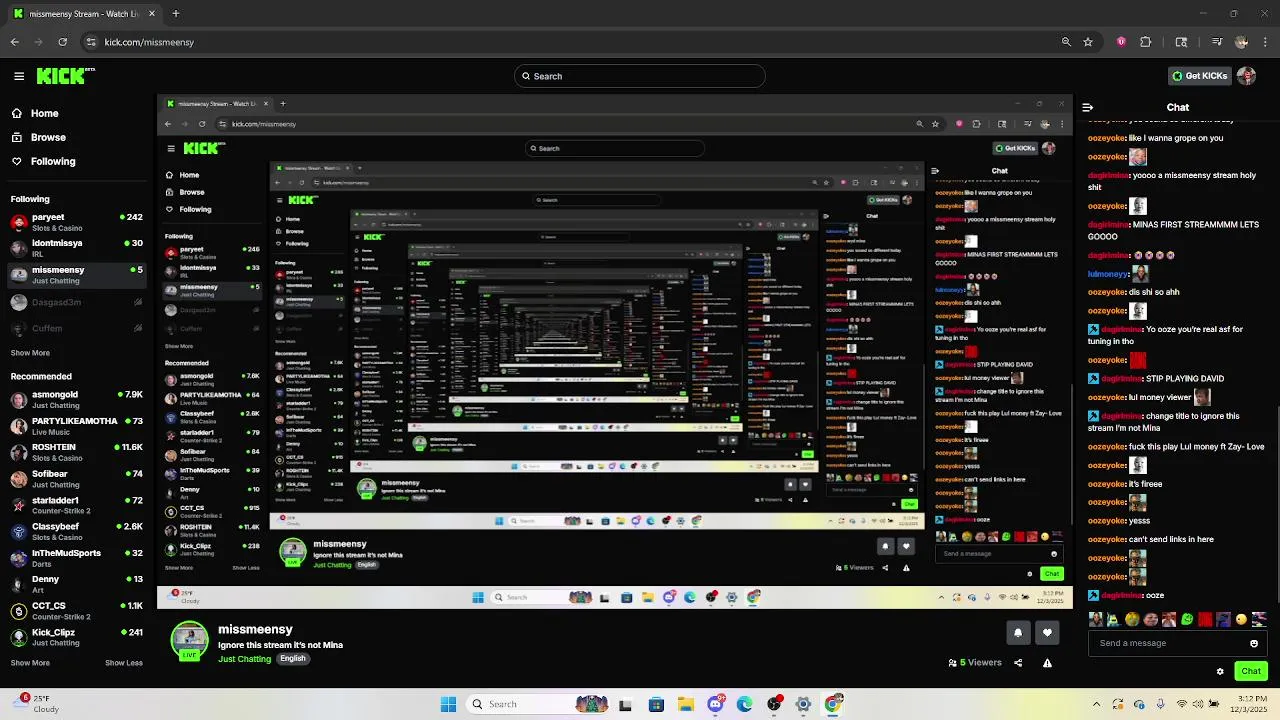Image resolution: width=1280 pixels, height=720 pixels.
Task: Open InTheMudSports recommended channel
Action: pyautogui.click(x=76, y=558)
